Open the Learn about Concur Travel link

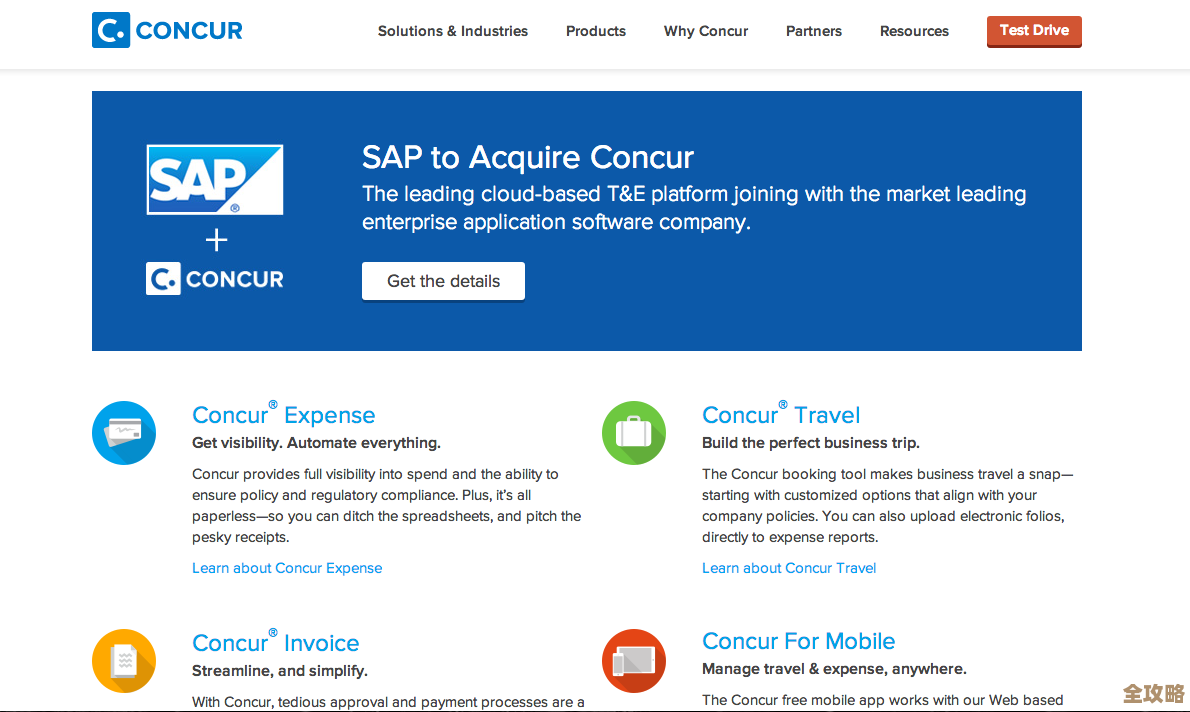789,567
